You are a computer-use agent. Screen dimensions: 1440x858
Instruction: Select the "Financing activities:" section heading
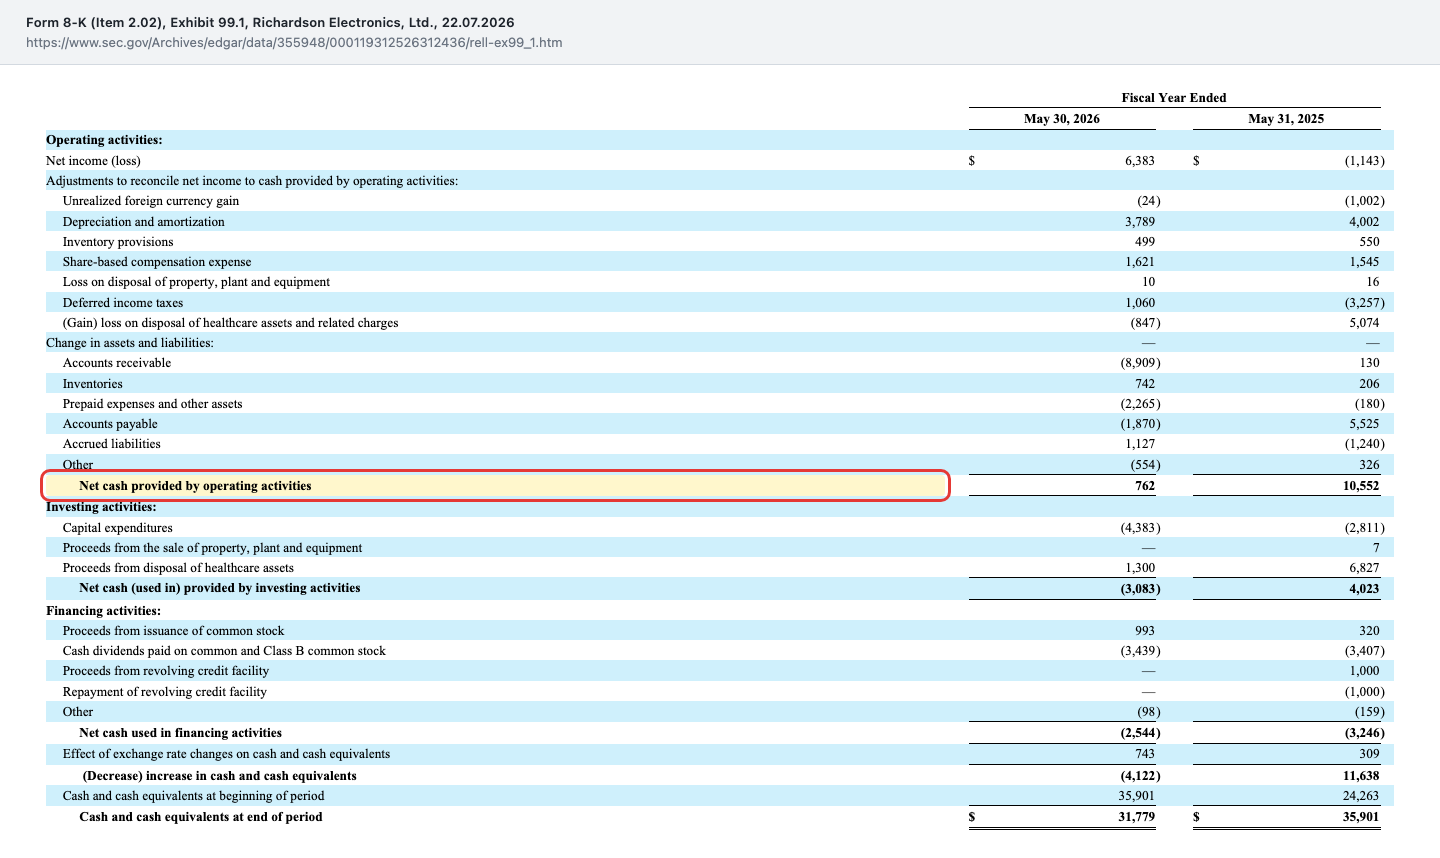pyautogui.click(x=103, y=611)
